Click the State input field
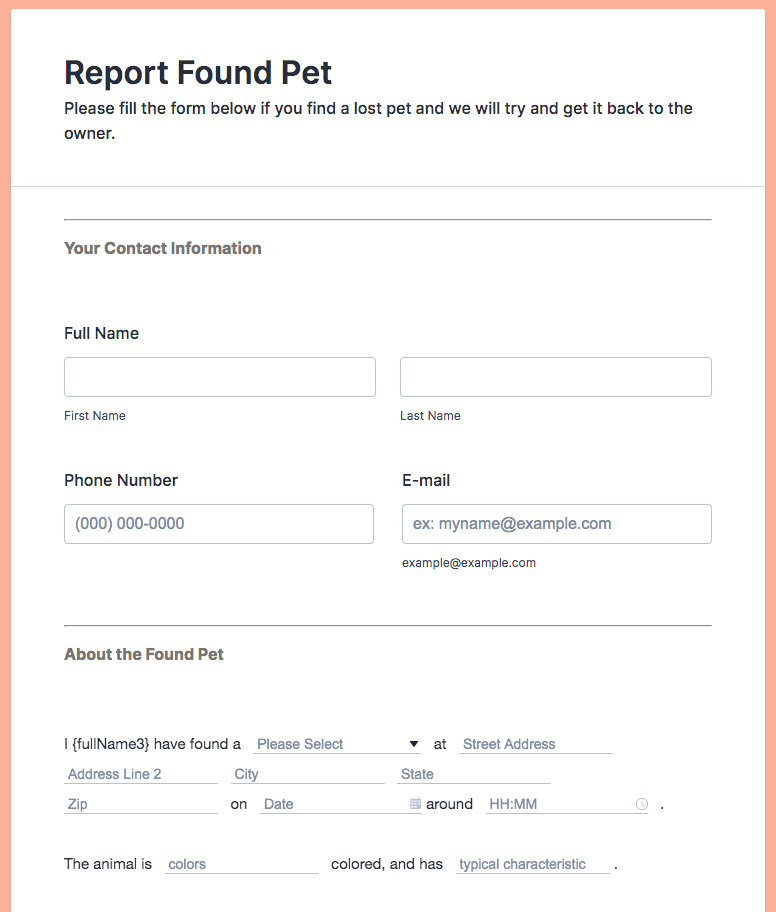This screenshot has height=912, width=776. 474,774
